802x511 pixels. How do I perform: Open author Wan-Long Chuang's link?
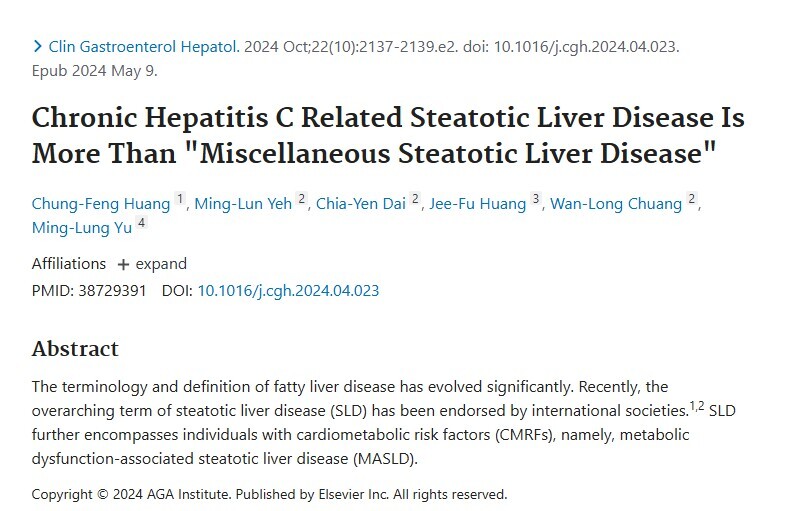coord(616,204)
